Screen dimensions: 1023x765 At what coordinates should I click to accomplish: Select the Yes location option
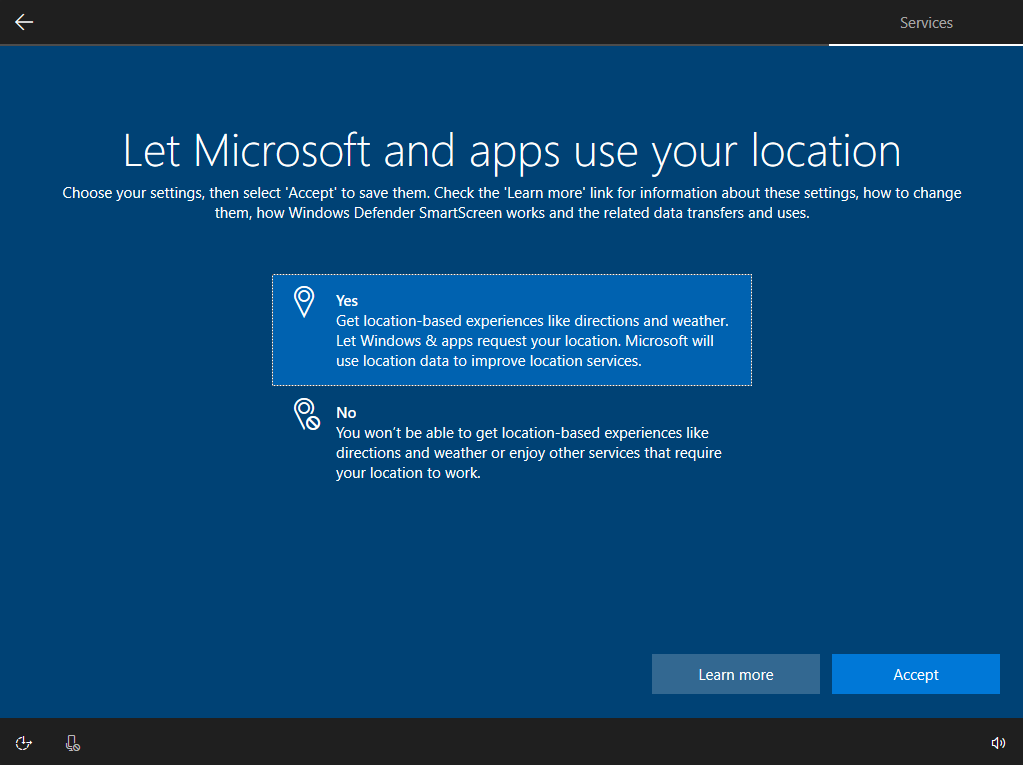[x=512, y=330]
